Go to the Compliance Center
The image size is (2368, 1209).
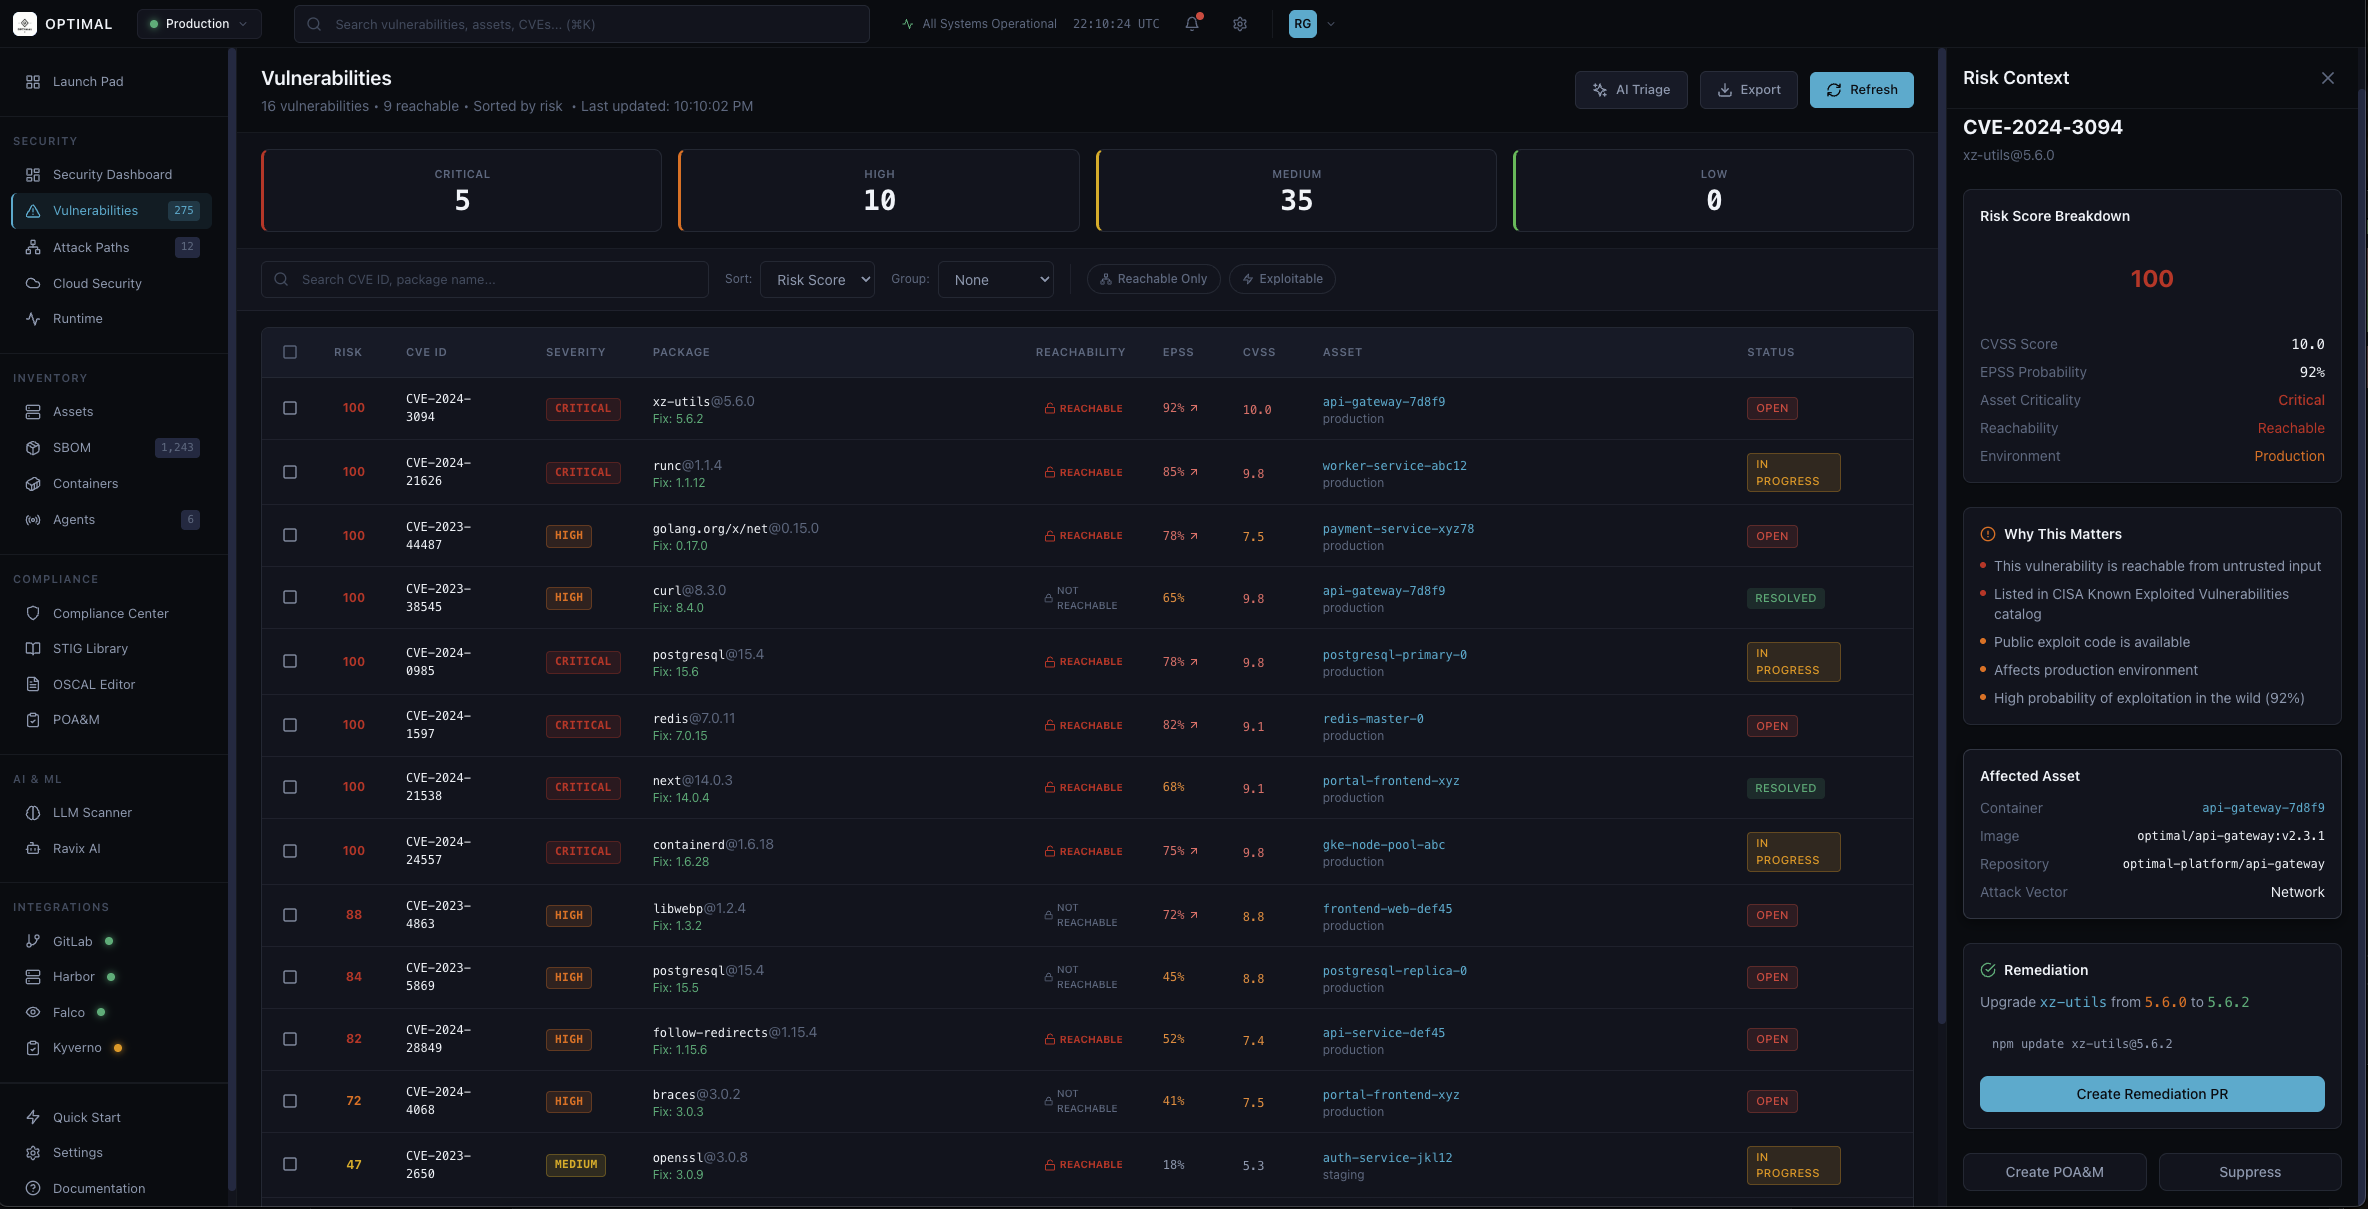click(x=110, y=613)
